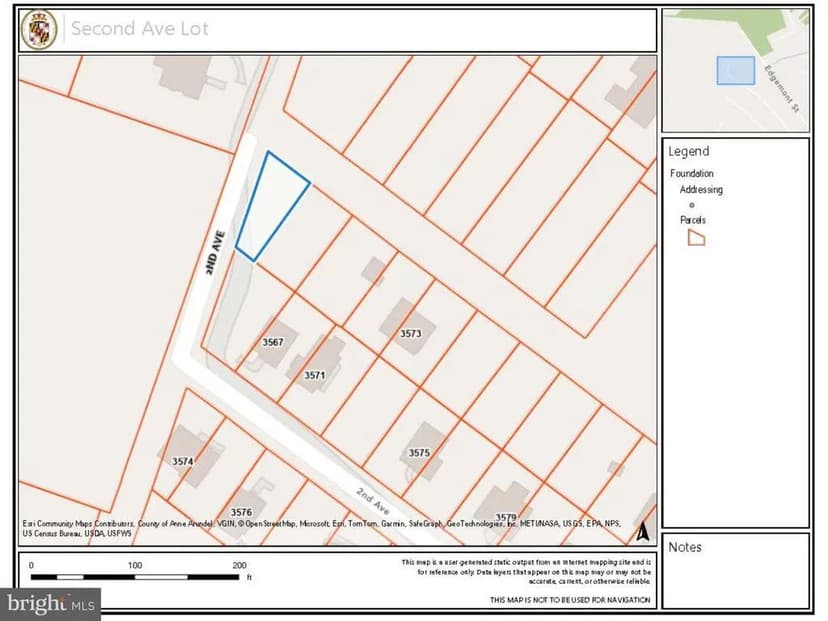Open the Notes panel header
The width and height of the screenshot is (828, 621).
(x=685, y=547)
